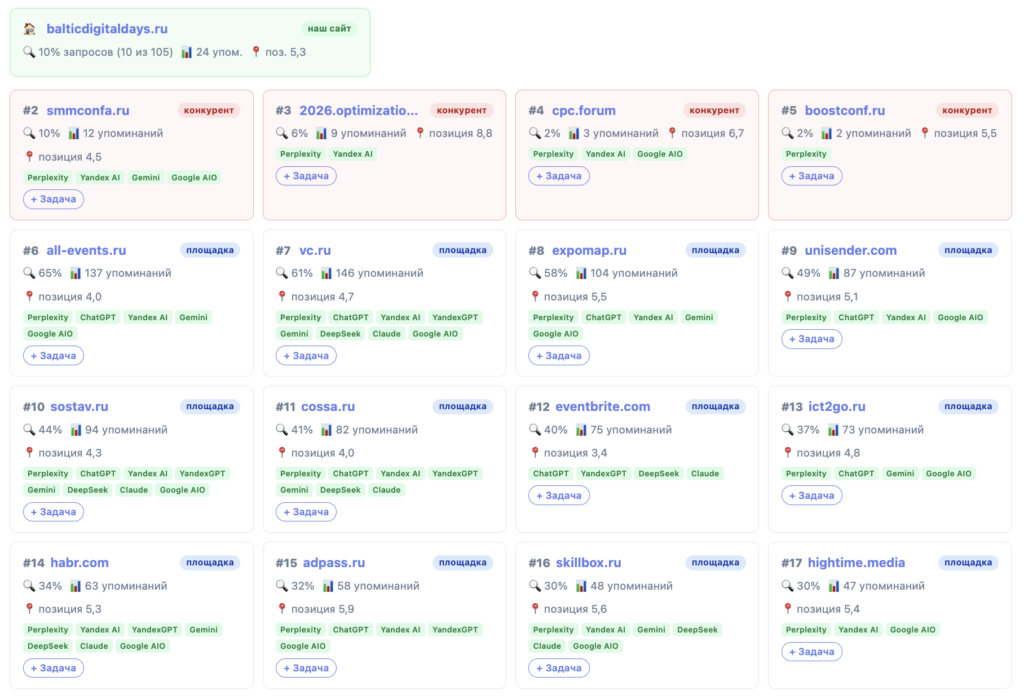The width and height of the screenshot is (1024, 699).
Task: Open the vc.ru link
Action: pos(315,250)
